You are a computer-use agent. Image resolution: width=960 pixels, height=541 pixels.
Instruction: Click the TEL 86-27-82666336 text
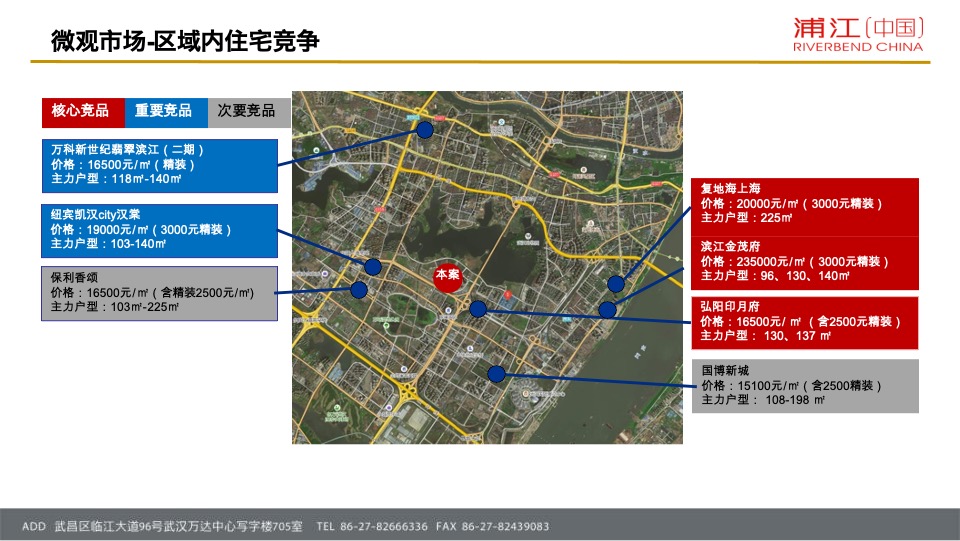[x=372, y=526]
